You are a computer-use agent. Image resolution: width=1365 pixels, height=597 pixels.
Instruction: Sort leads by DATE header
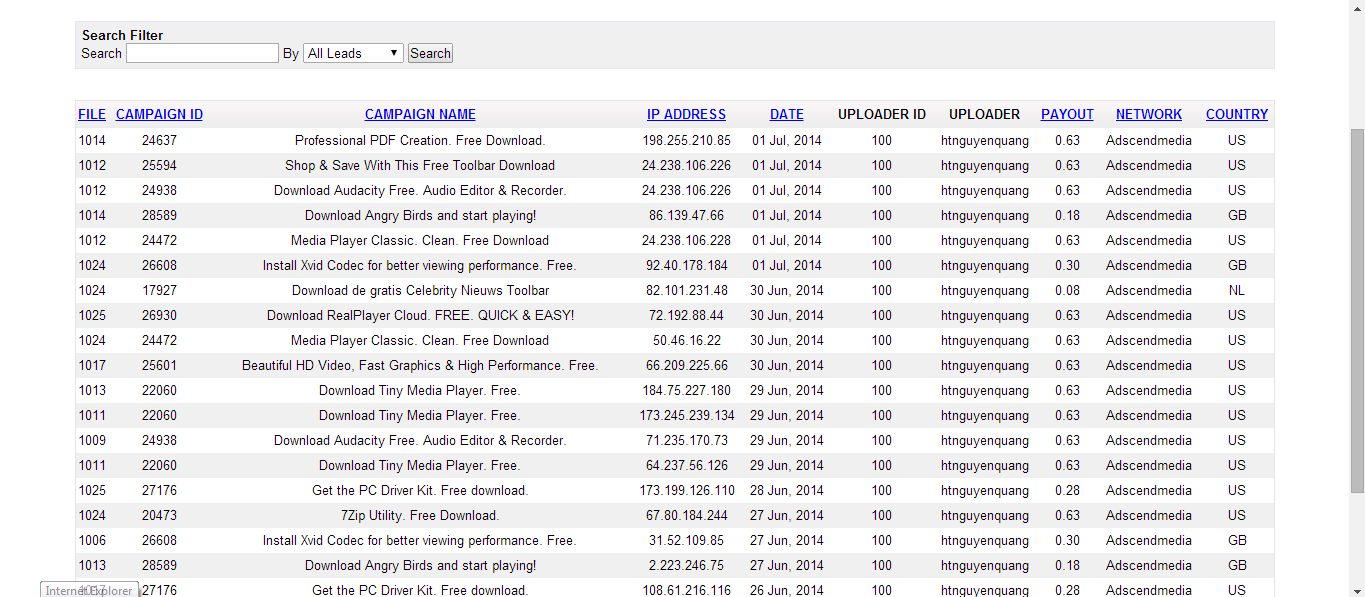click(x=786, y=114)
